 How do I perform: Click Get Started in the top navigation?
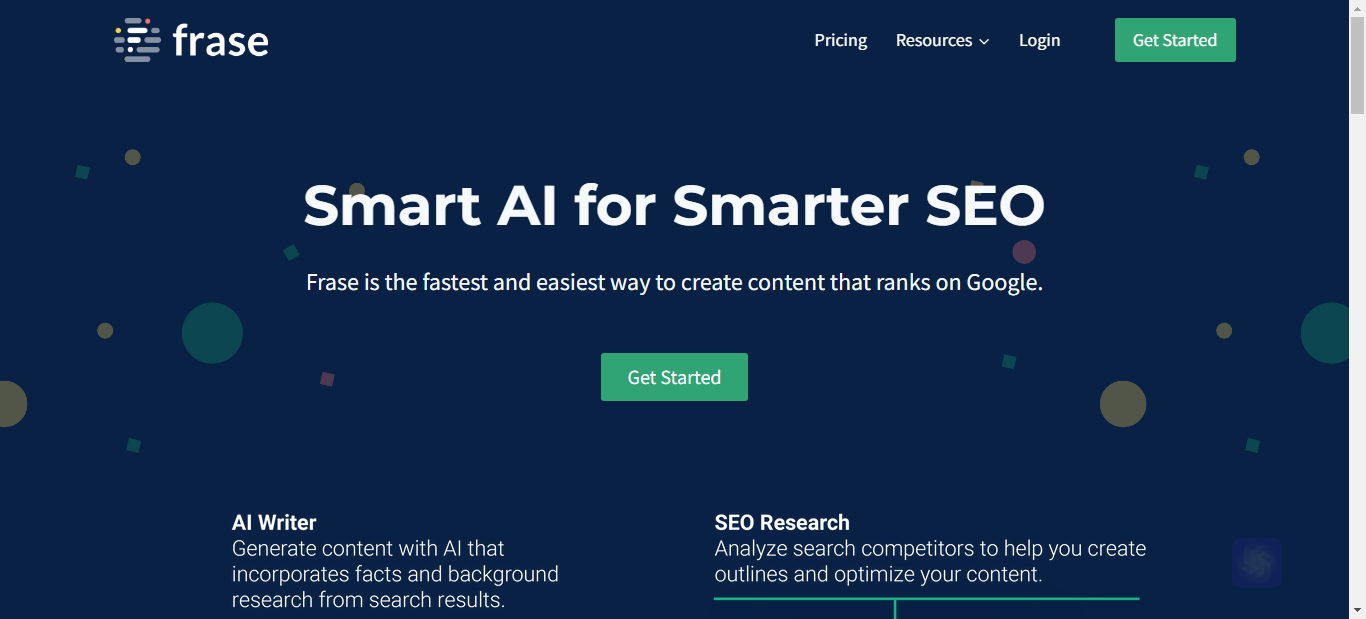click(x=1175, y=40)
